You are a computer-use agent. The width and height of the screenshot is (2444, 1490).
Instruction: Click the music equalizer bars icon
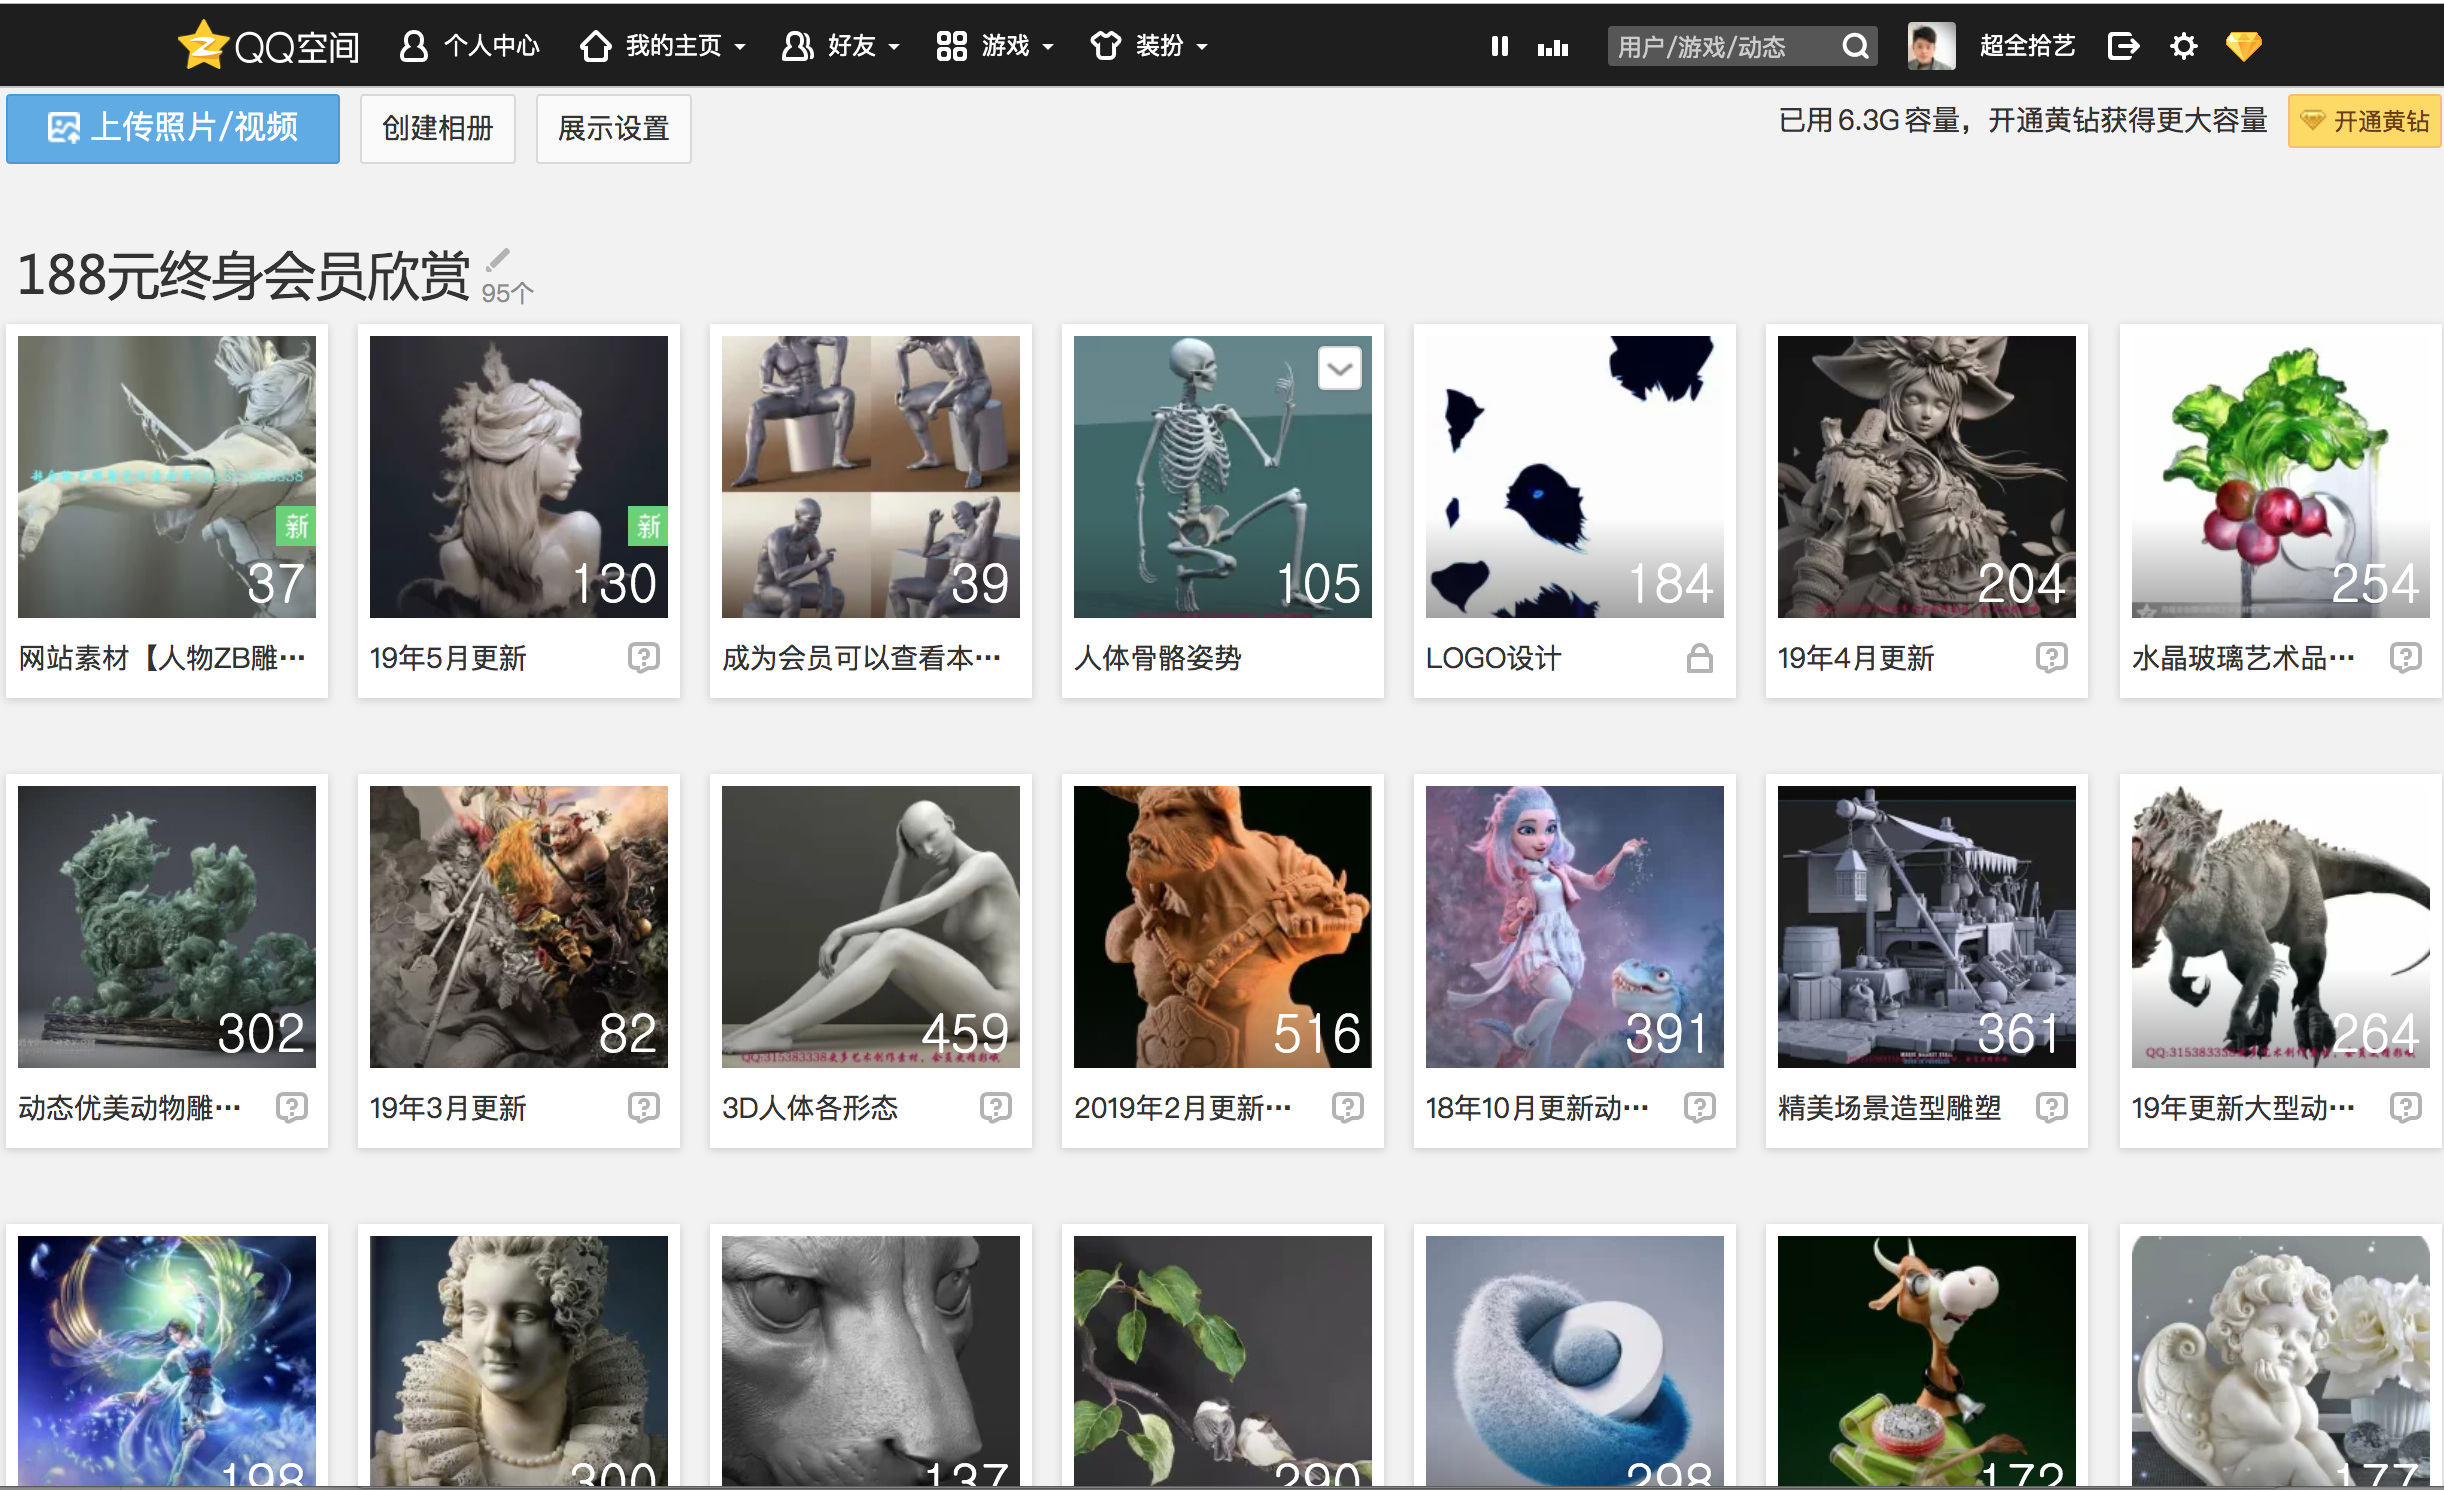point(1553,47)
